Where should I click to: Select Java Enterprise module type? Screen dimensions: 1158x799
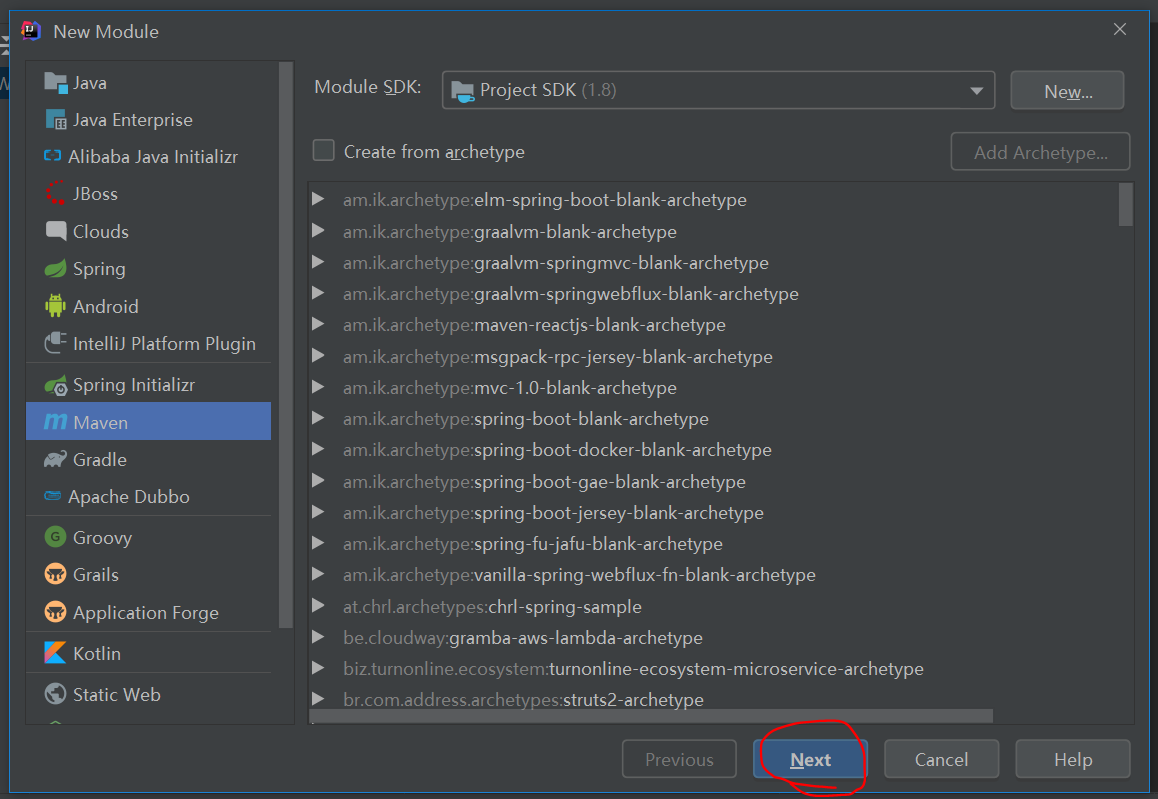[x=132, y=120]
